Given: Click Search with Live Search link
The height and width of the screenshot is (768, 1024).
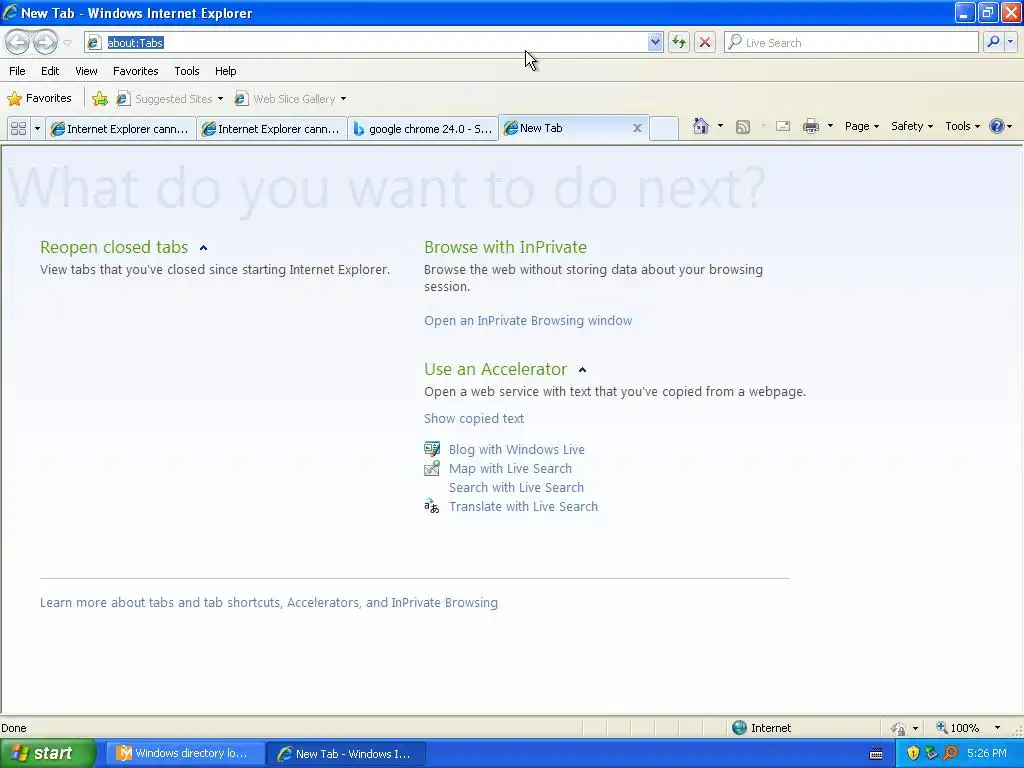Looking at the screenshot, I should click(x=516, y=487).
